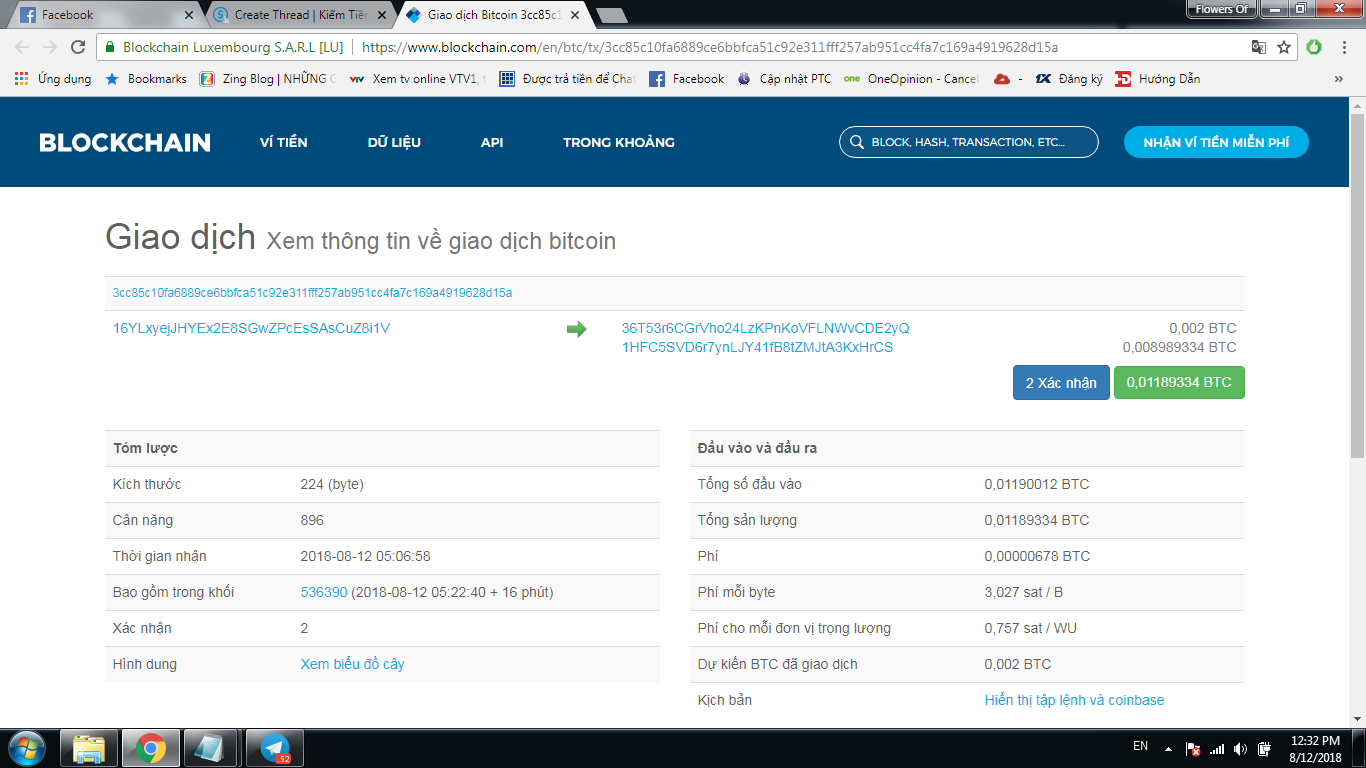The image size is (1366, 768).
Task: Click the volume speaker tray icon
Action: point(1240,748)
